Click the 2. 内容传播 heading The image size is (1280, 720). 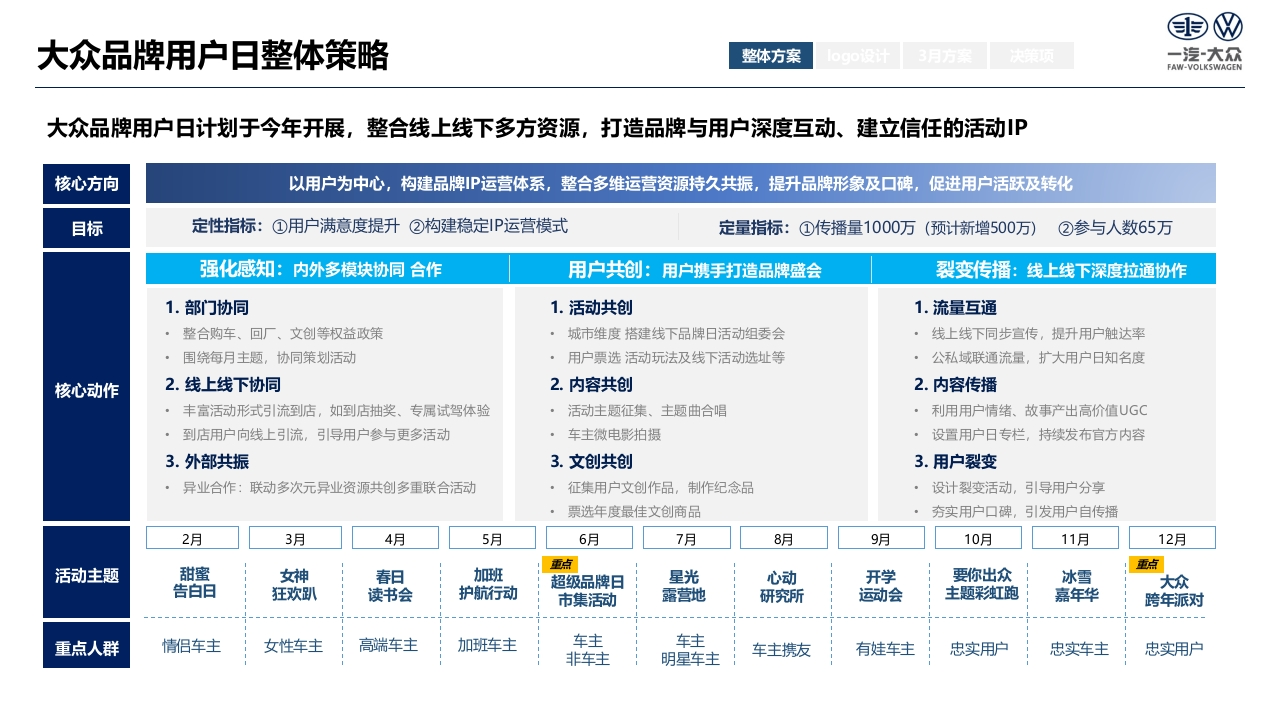(955, 385)
